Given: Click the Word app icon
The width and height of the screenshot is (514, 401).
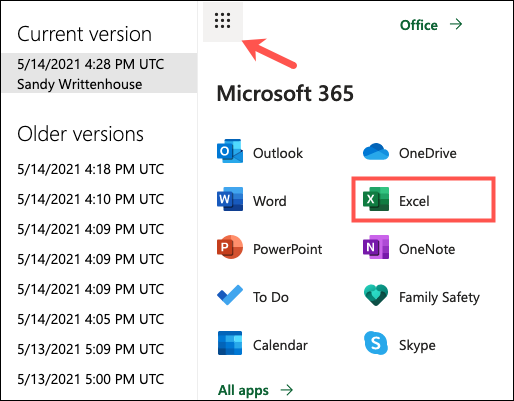Looking at the screenshot, I should pyautogui.click(x=230, y=199).
